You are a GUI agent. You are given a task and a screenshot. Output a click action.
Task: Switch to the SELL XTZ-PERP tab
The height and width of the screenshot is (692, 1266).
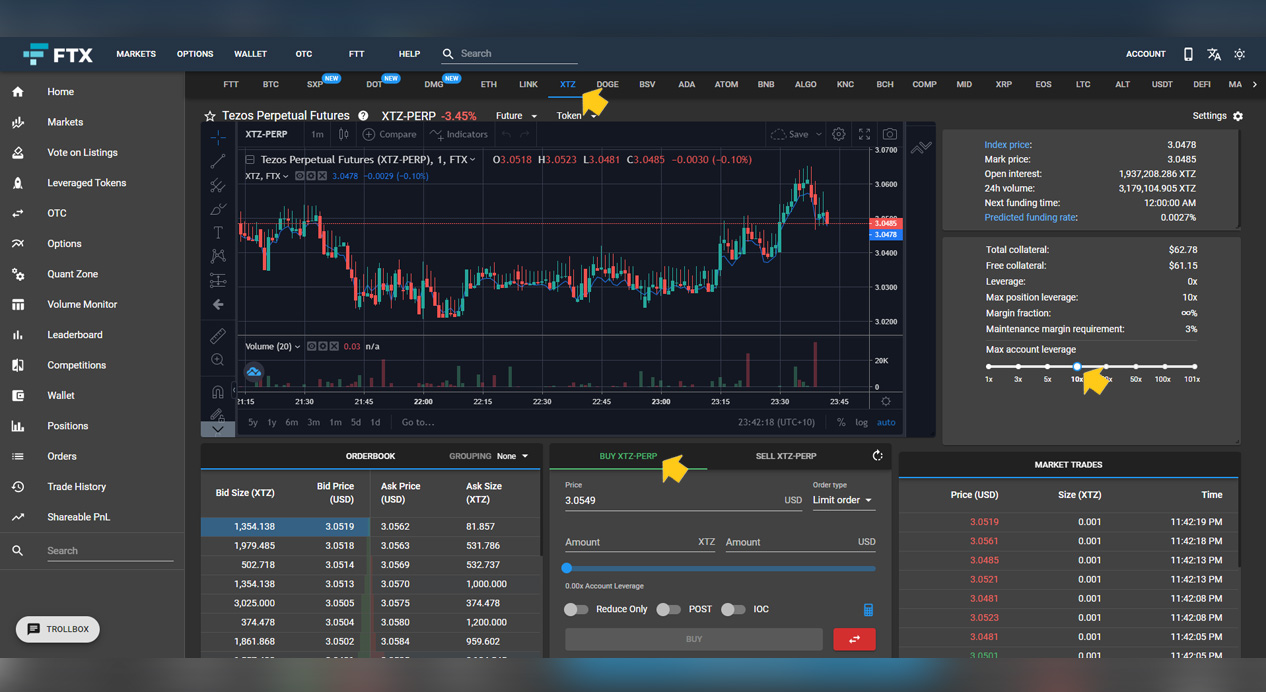pos(786,456)
